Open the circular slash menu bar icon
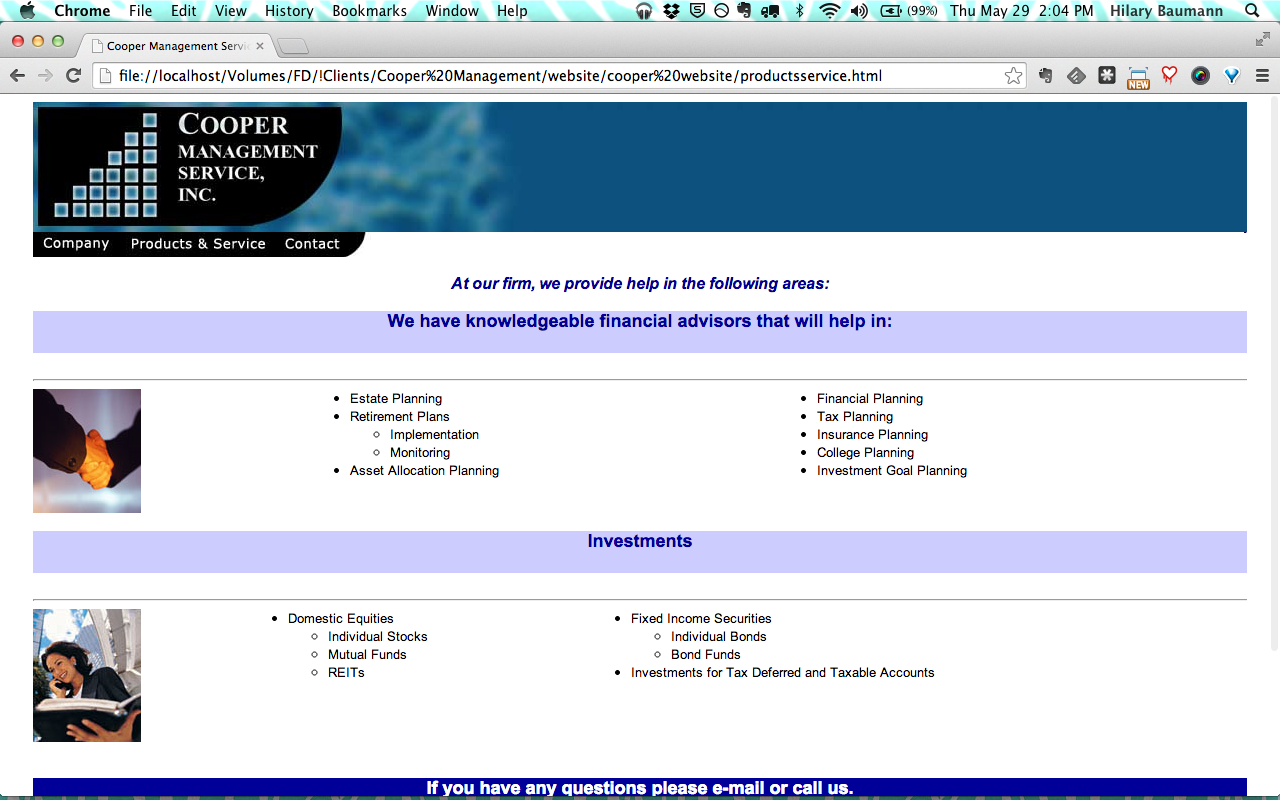The height and width of the screenshot is (800, 1280). click(x=721, y=11)
